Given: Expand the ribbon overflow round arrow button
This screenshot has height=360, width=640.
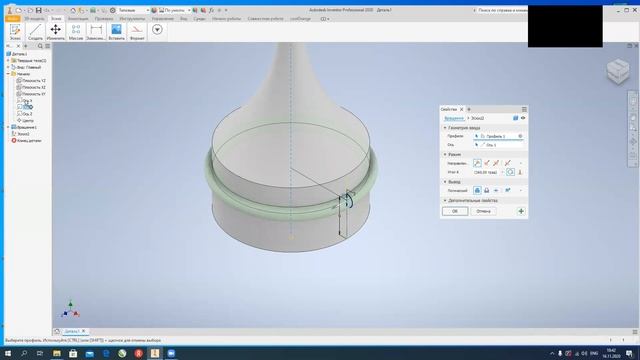Looking at the screenshot, I should pyautogui.click(x=157, y=29).
